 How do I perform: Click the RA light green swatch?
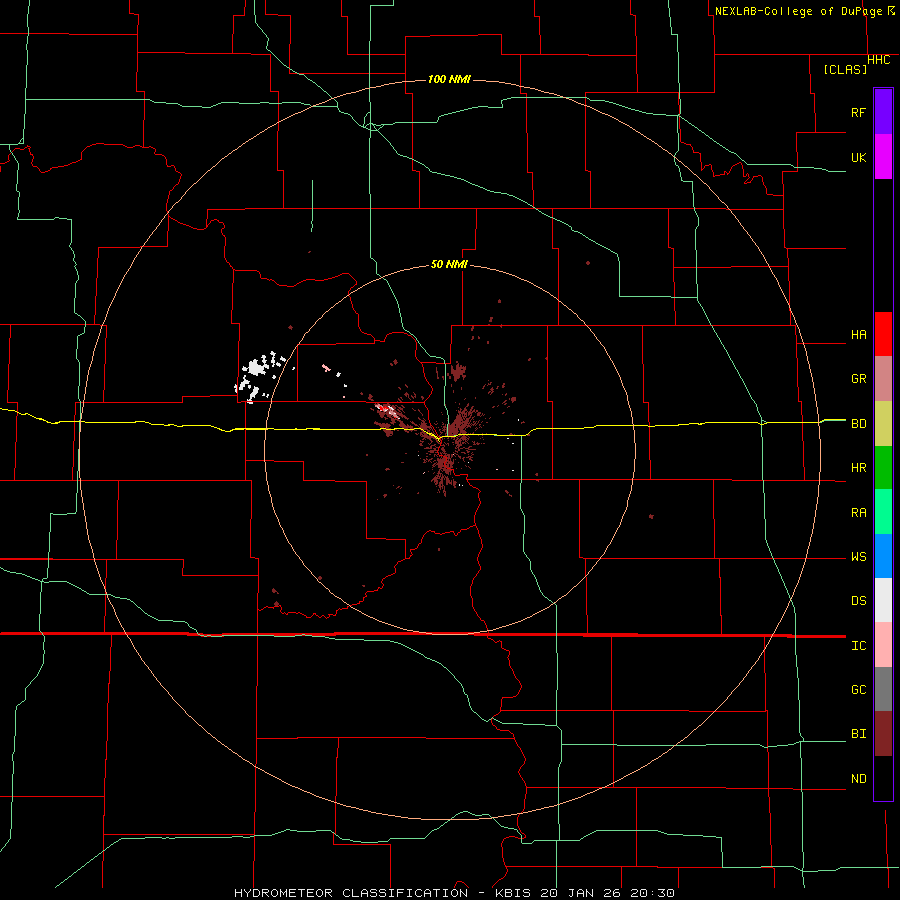pos(883,512)
